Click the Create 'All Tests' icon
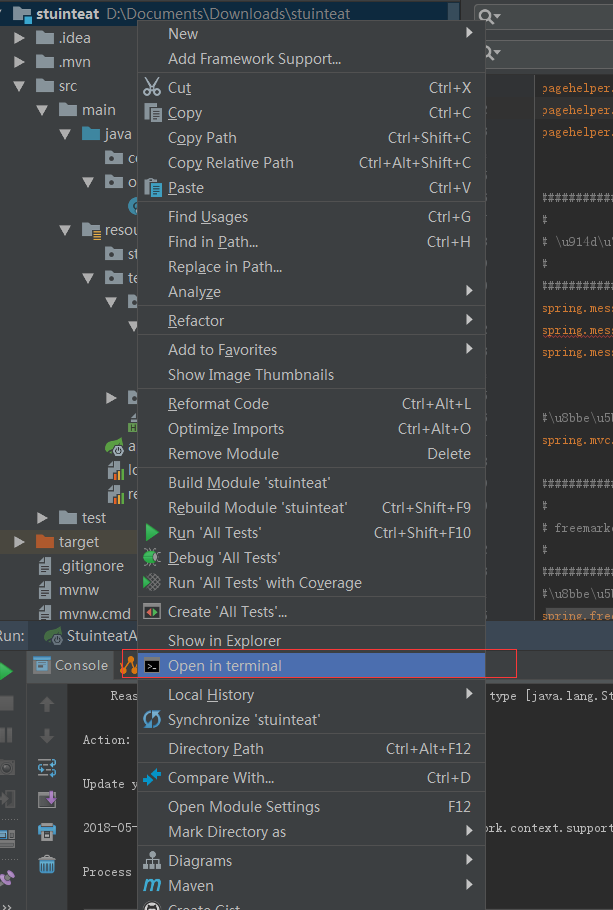 pos(152,612)
